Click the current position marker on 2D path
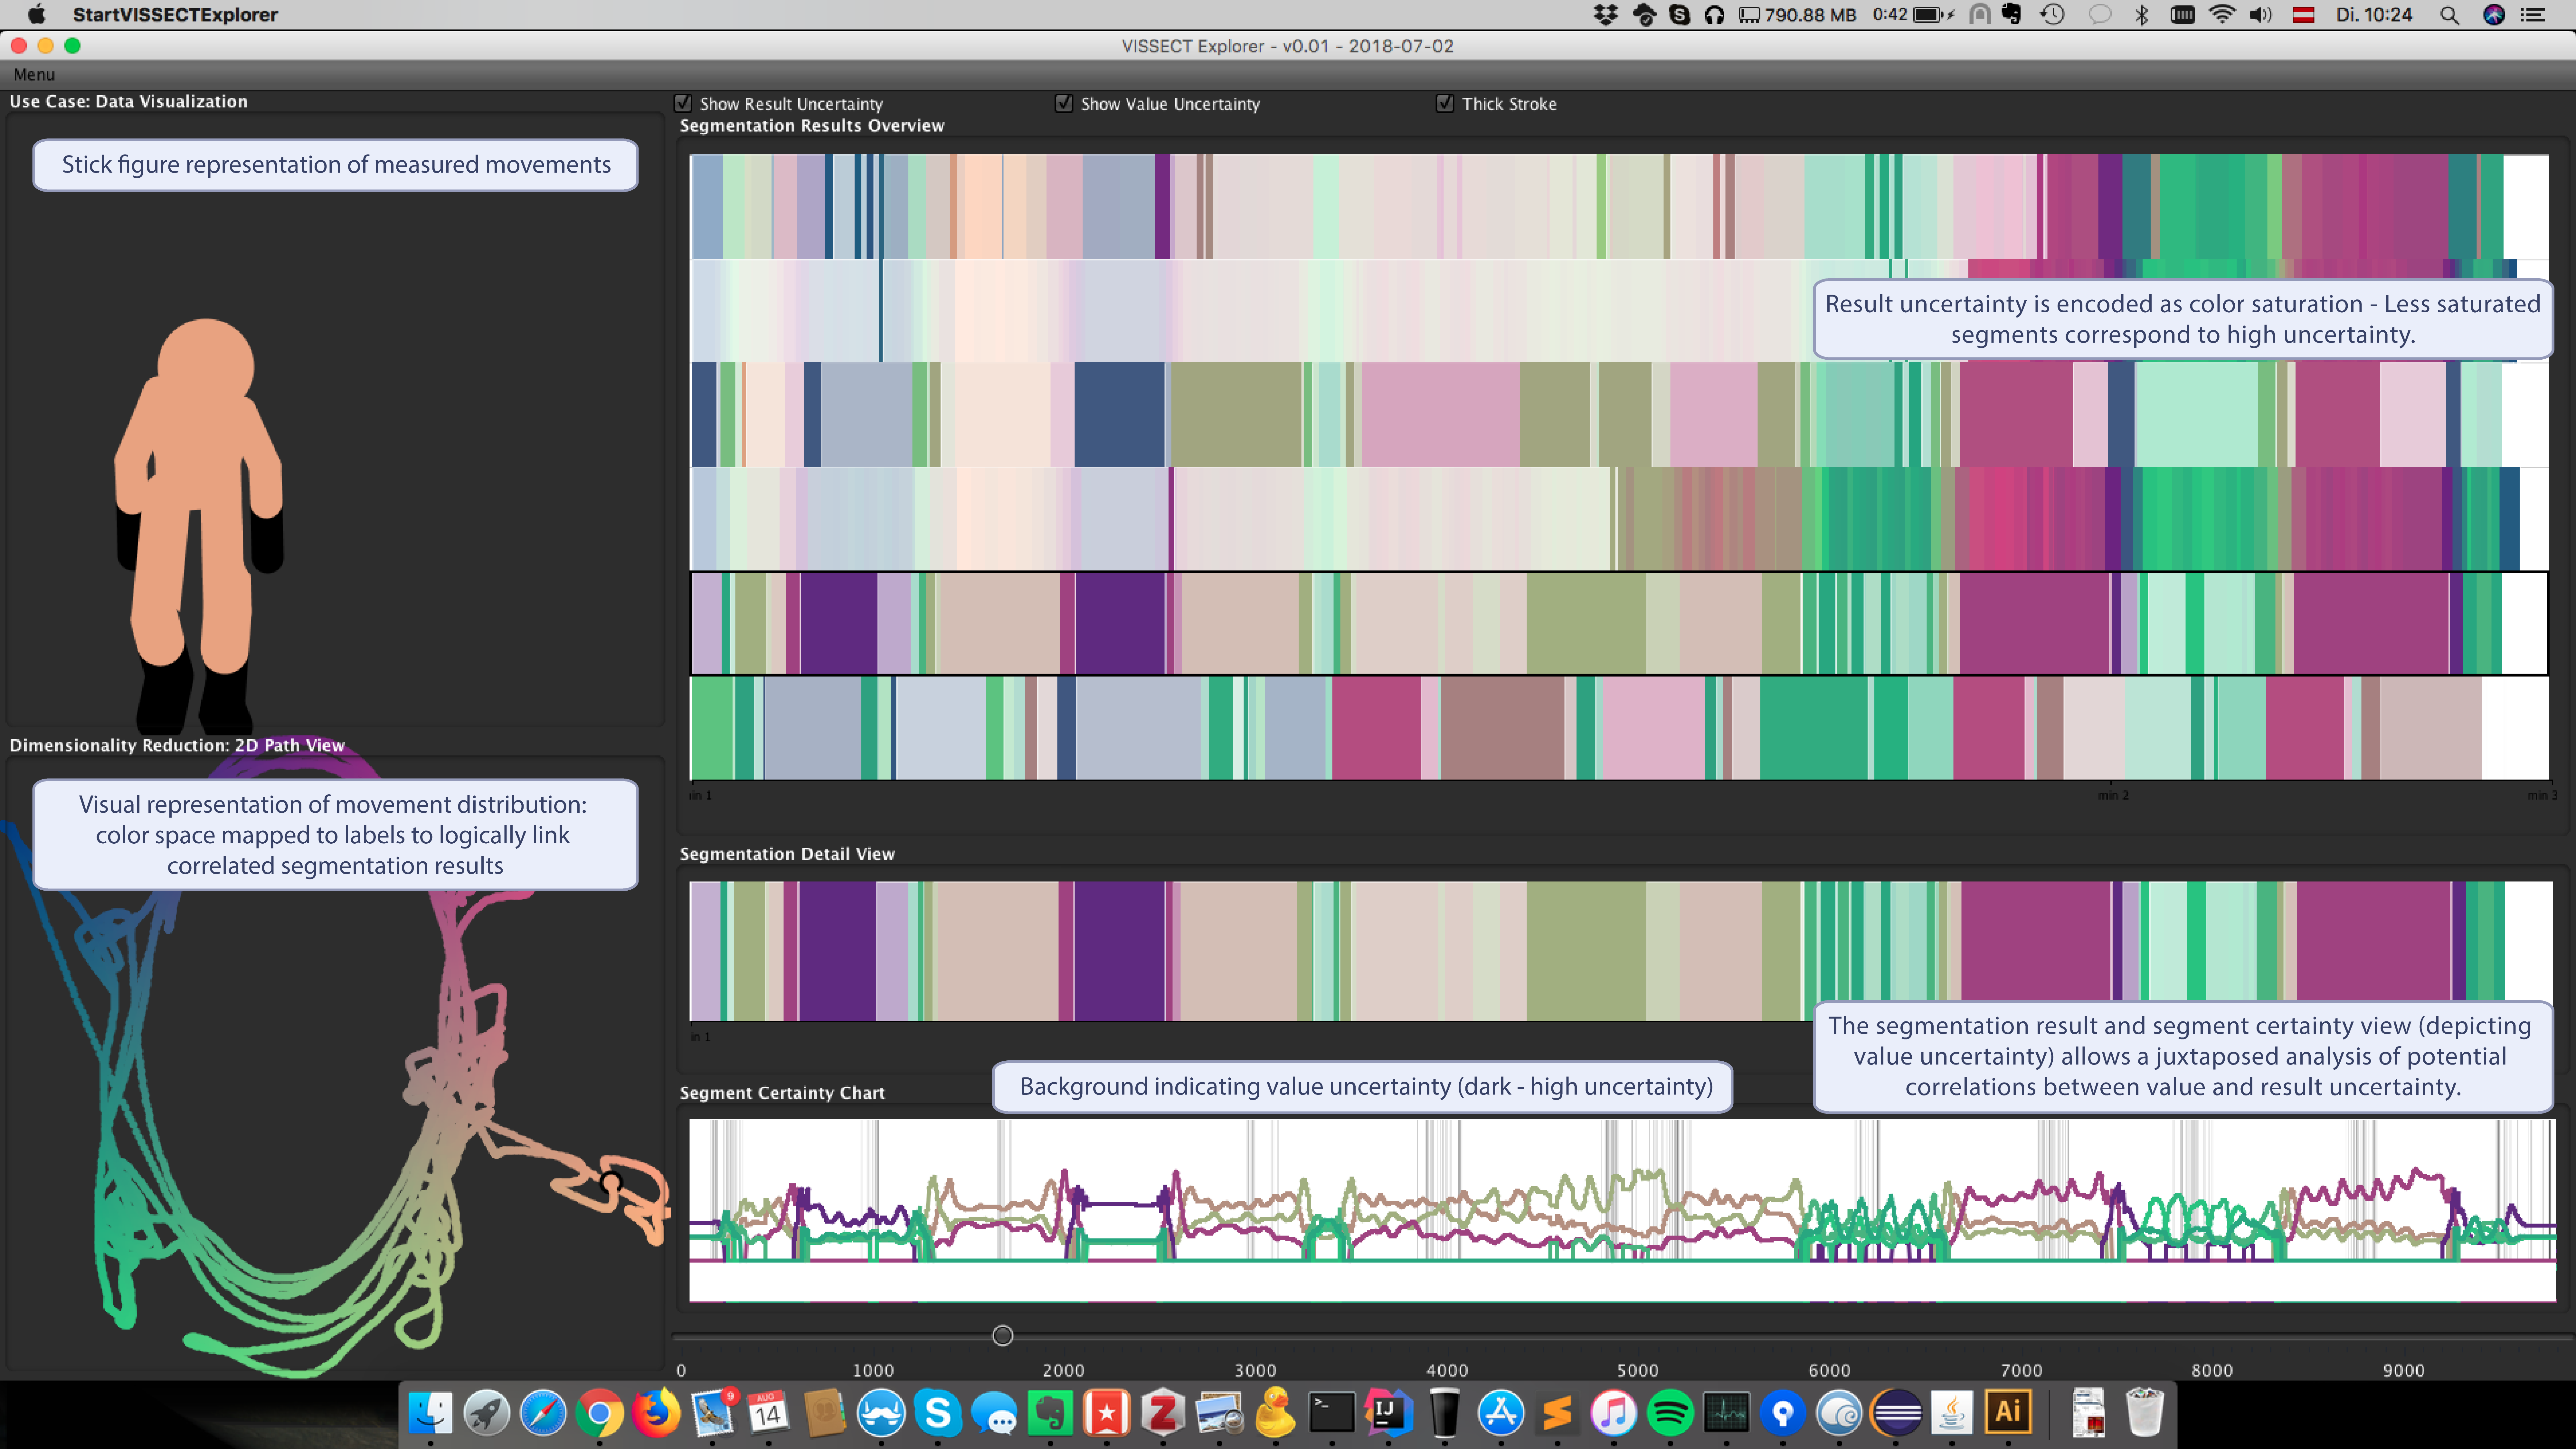 pyautogui.click(x=611, y=1183)
